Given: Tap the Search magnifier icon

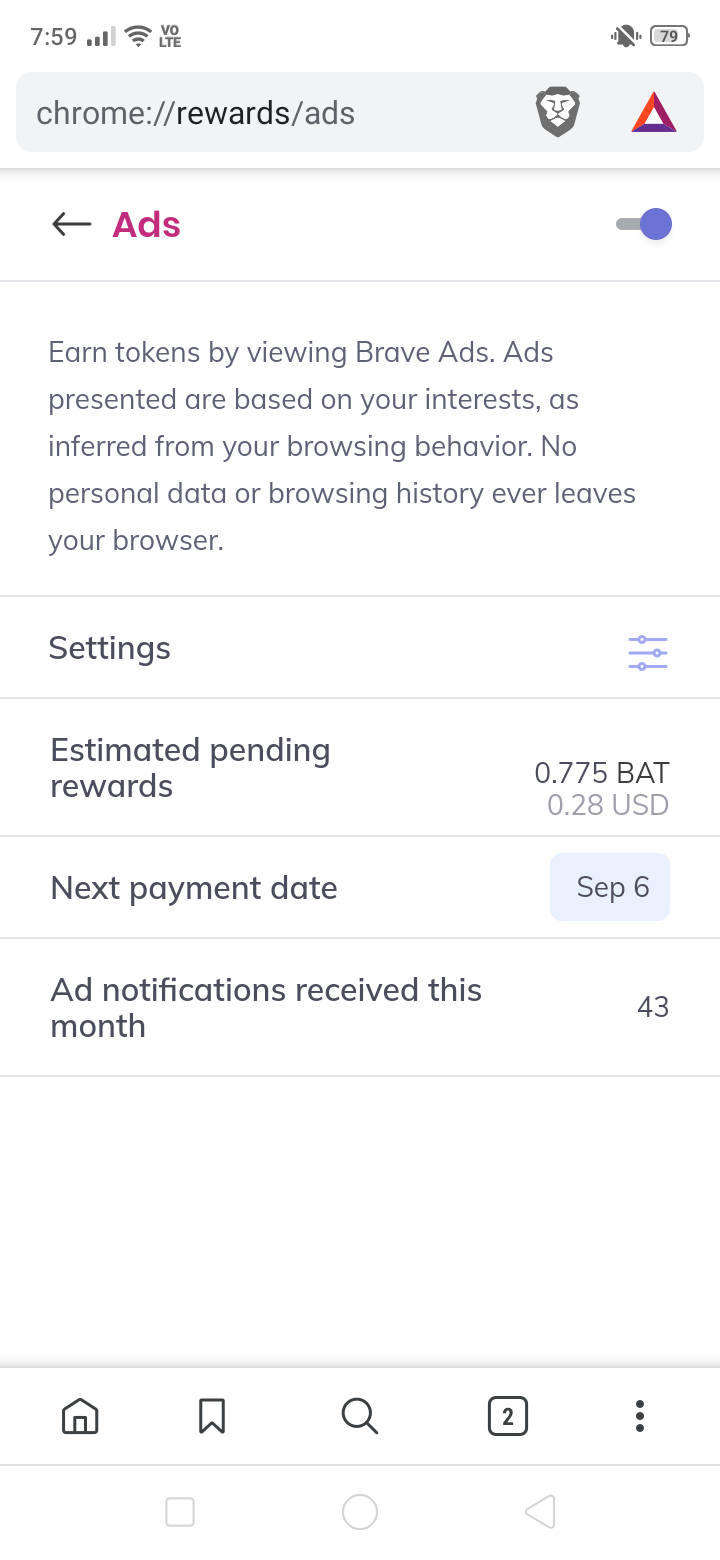Looking at the screenshot, I should tap(359, 1416).
